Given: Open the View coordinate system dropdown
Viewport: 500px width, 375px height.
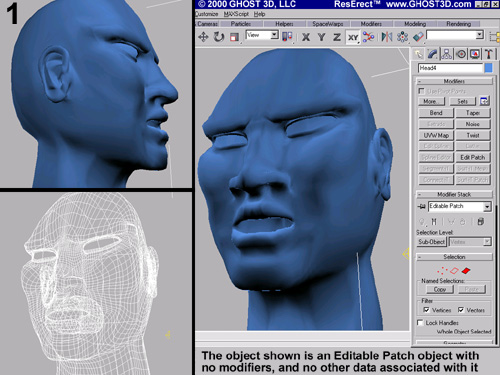Looking at the screenshot, I should [274, 35].
